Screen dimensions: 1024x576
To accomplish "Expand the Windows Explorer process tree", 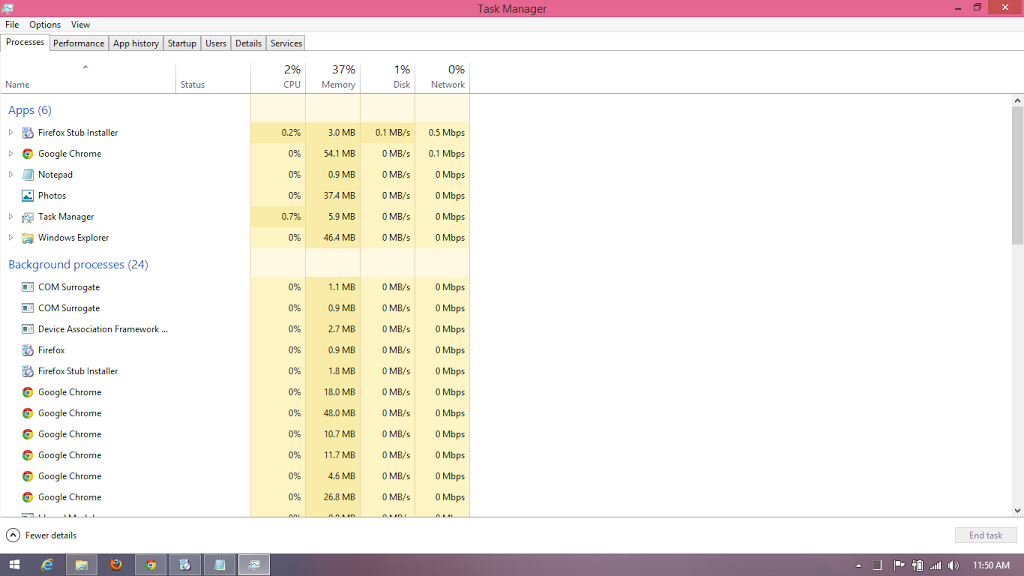I will tap(11, 238).
